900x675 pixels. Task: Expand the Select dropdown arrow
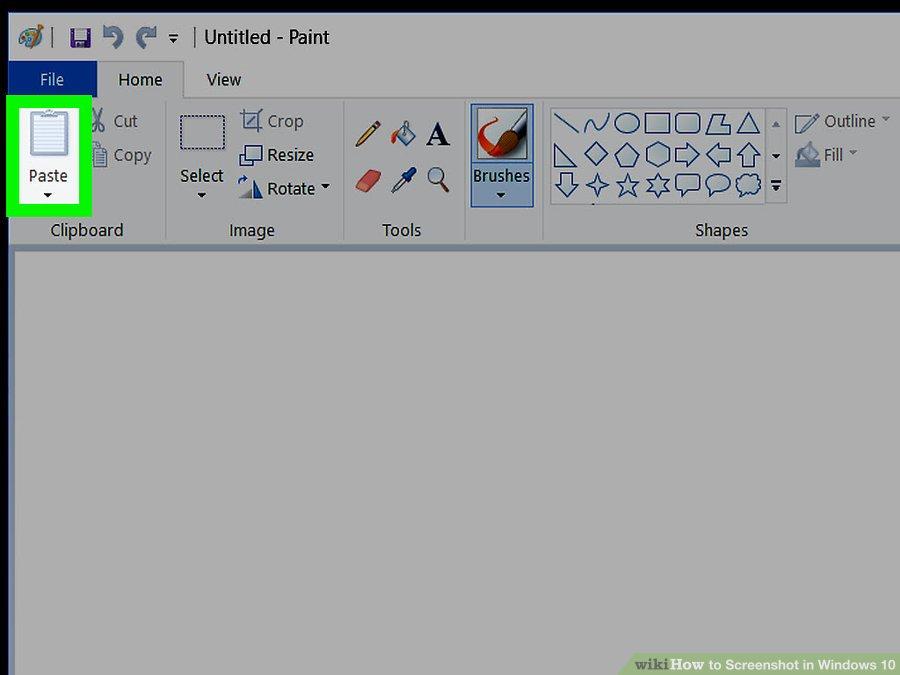click(x=201, y=195)
